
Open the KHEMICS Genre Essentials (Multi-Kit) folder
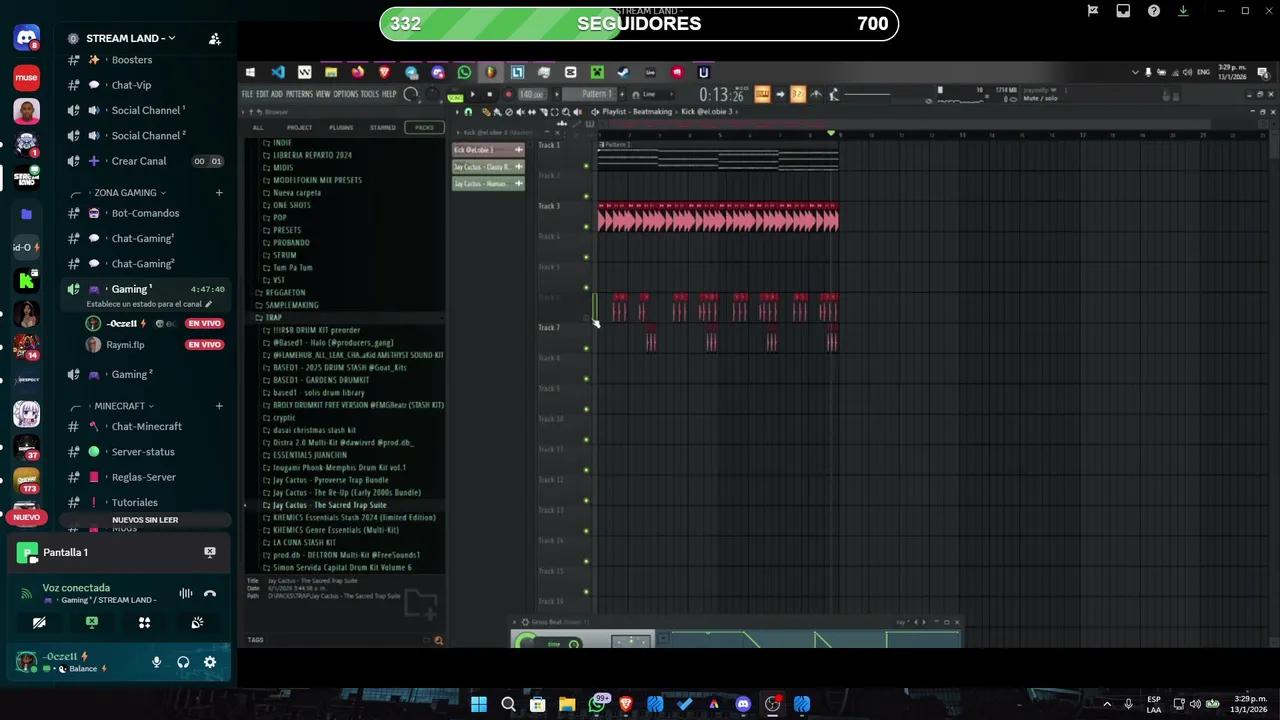[336, 530]
